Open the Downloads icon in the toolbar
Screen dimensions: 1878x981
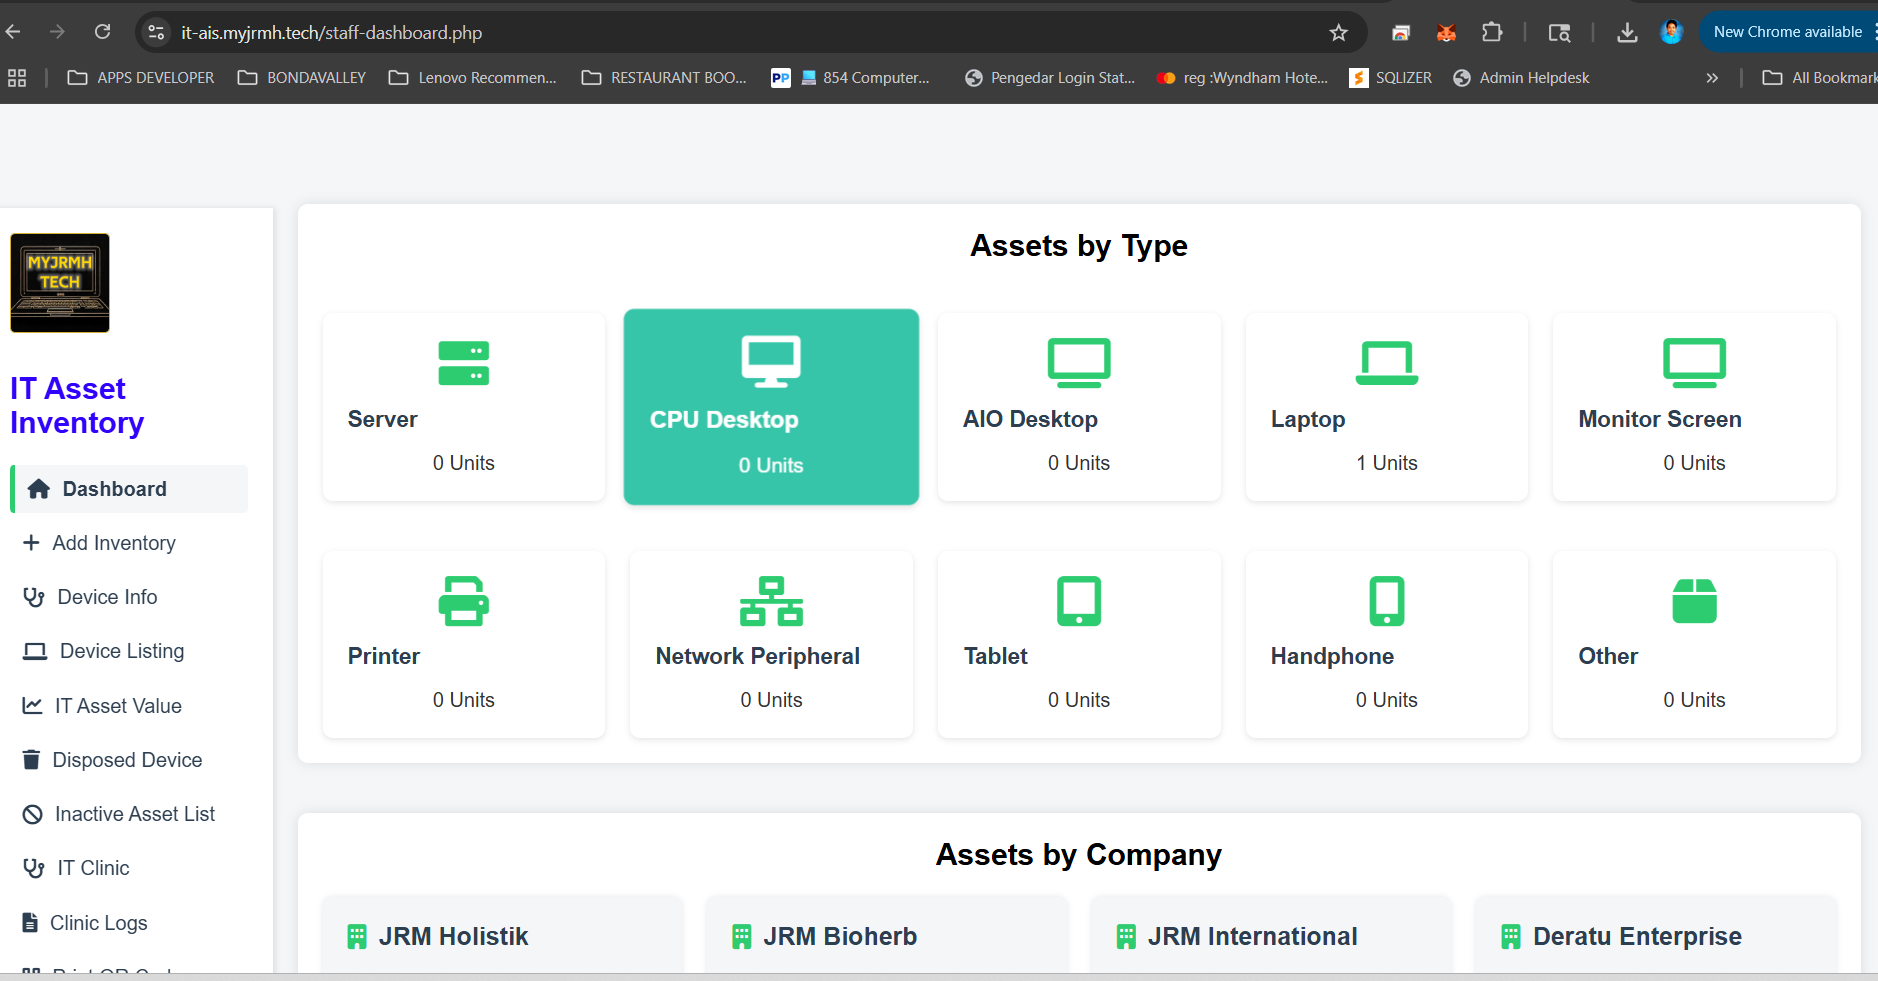click(1628, 31)
